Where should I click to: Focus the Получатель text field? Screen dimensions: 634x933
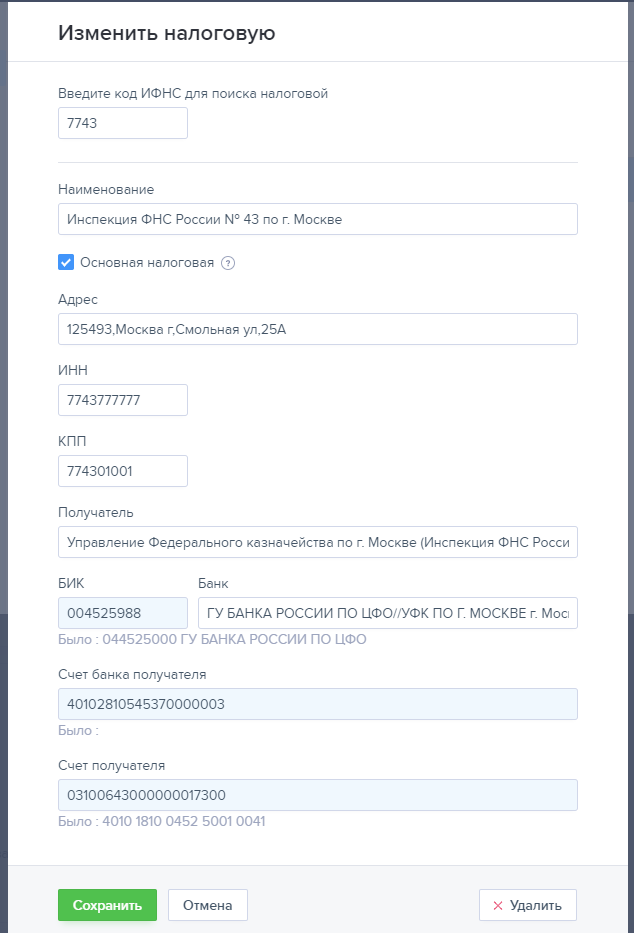[x=318, y=543]
